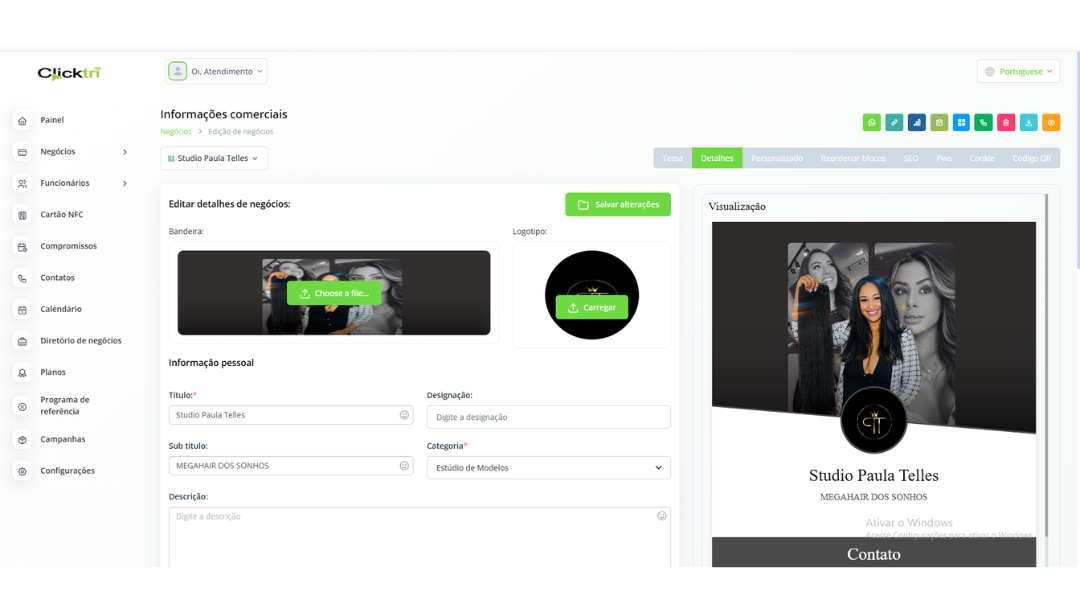Click the Salvar alterações button
Image resolution: width=1080 pixels, height=607 pixels.
(x=618, y=205)
